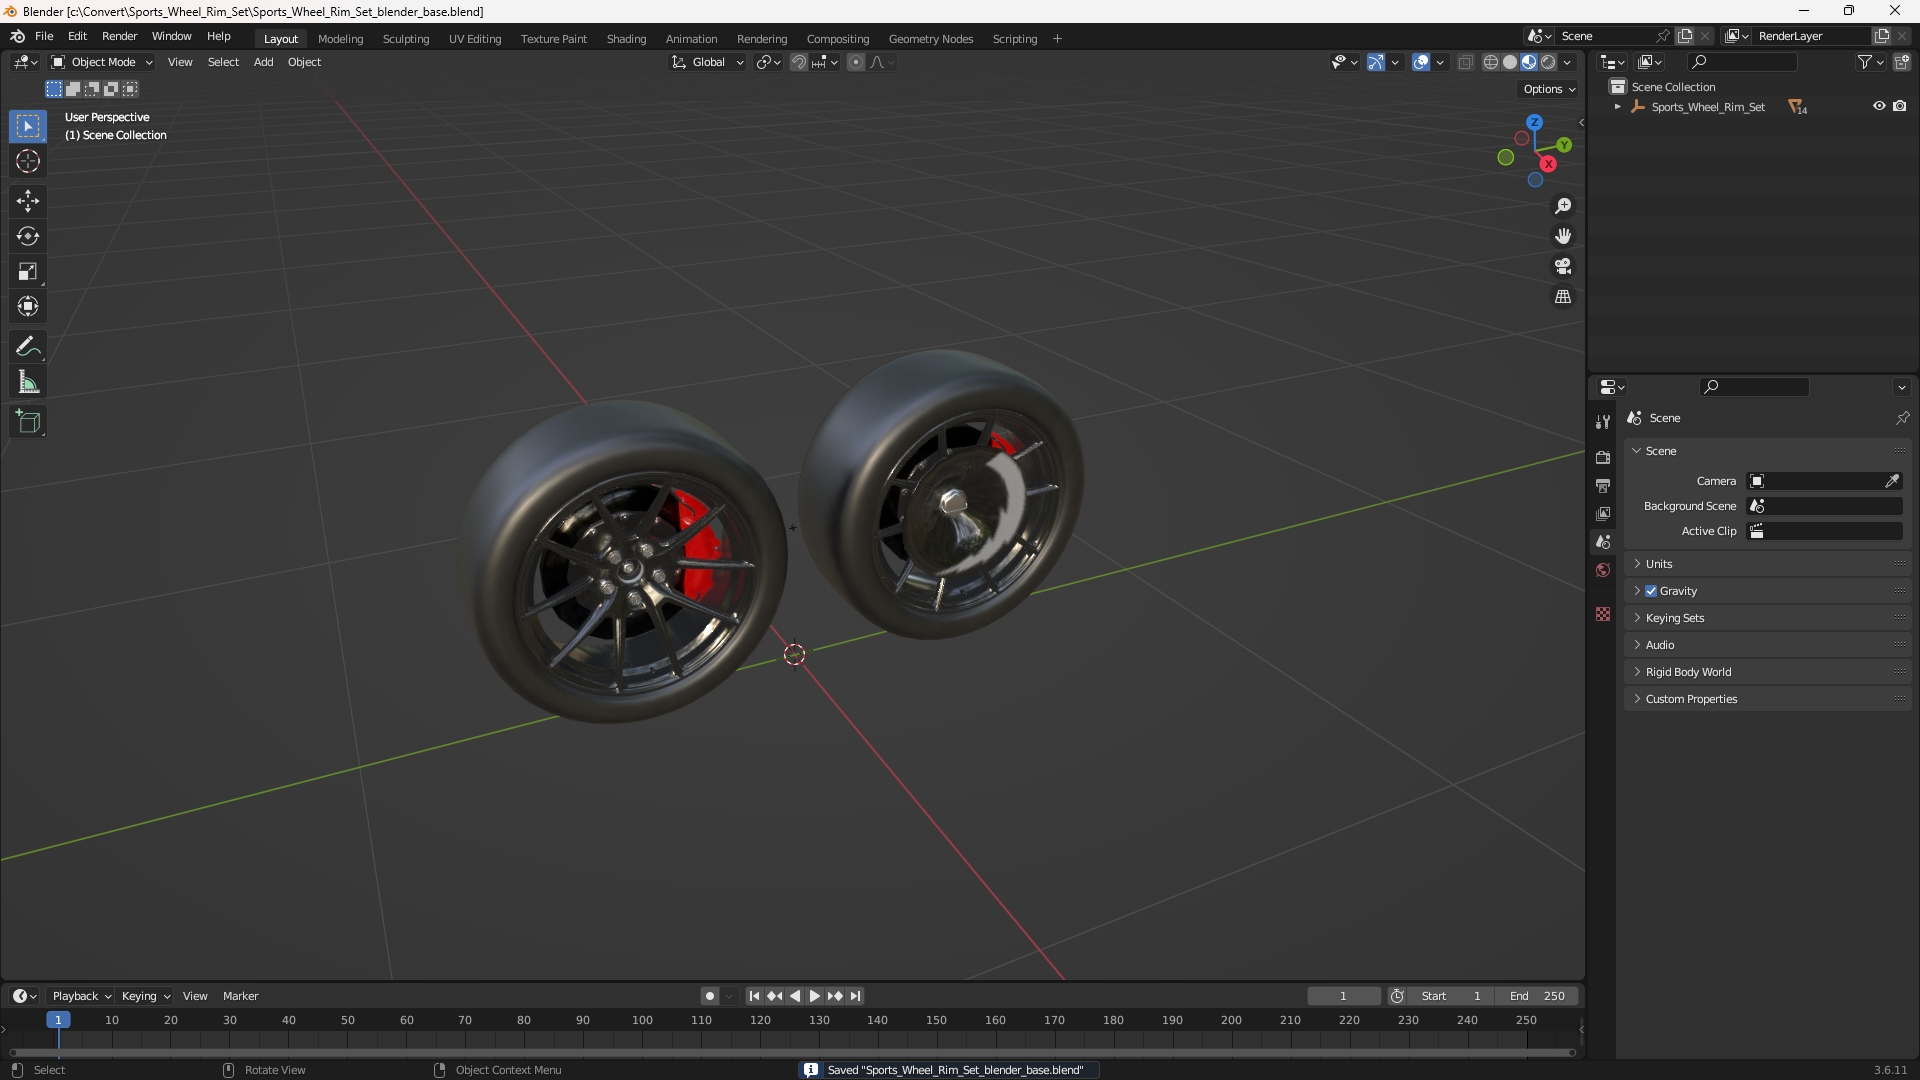Open the viewport Options dropdown
The height and width of the screenshot is (1080, 1920).
1549,89
